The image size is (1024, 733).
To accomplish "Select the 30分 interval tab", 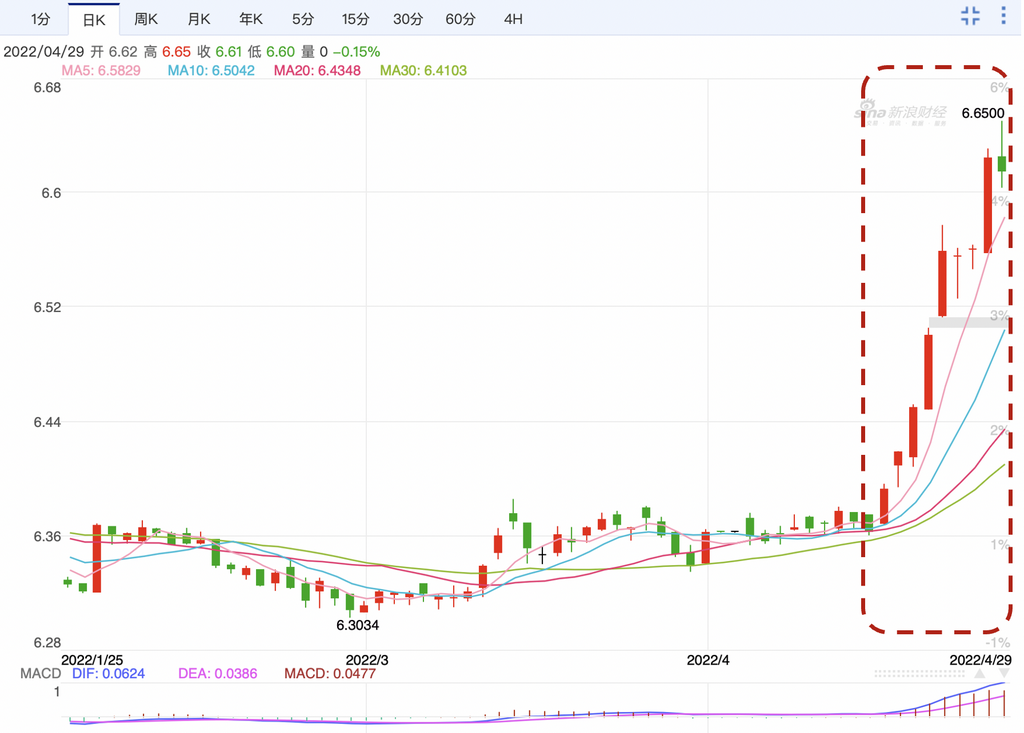I will pyautogui.click(x=408, y=19).
